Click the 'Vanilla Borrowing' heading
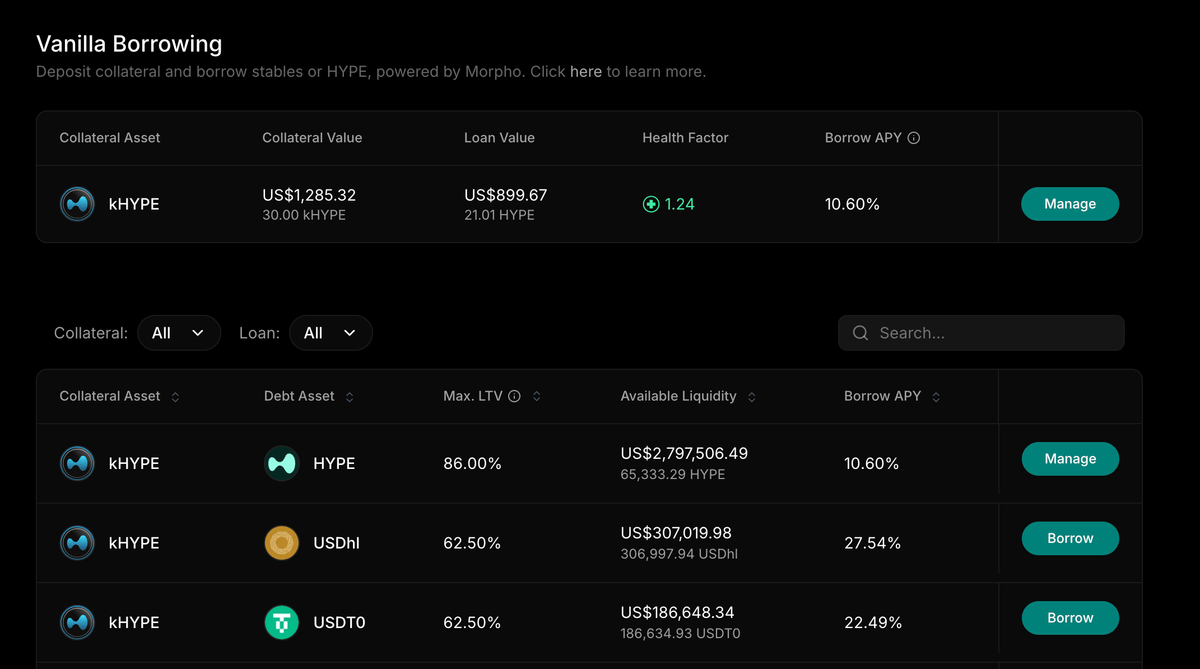The width and height of the screenshot is (1200, 669). click(x=129, y=44)
